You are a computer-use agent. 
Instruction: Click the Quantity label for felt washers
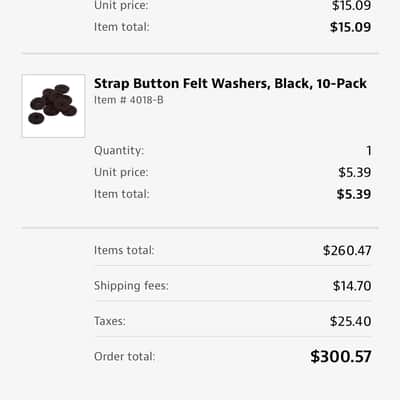[119, 150]
